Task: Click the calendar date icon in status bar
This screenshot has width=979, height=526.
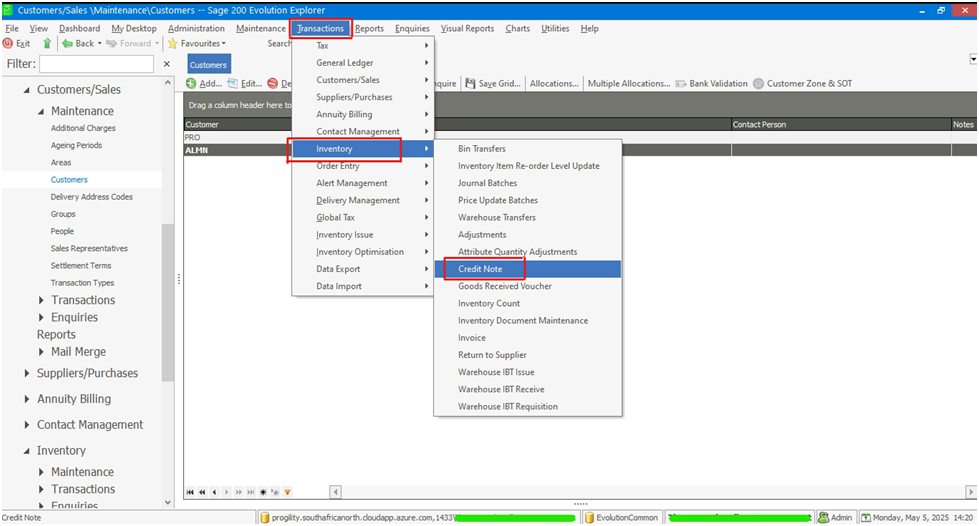Action: tap(866, 518)
